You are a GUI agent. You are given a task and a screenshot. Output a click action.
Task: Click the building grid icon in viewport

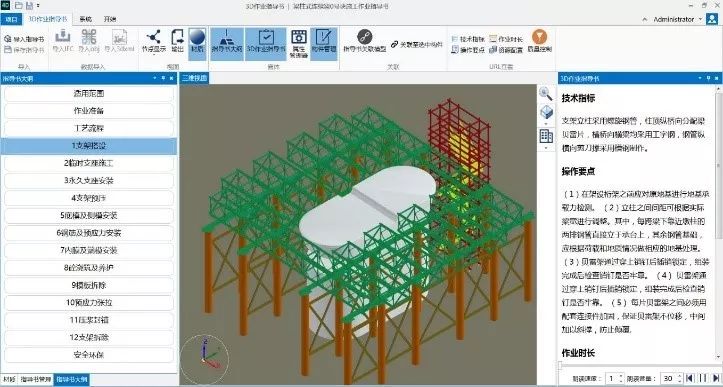pos(546,136)
